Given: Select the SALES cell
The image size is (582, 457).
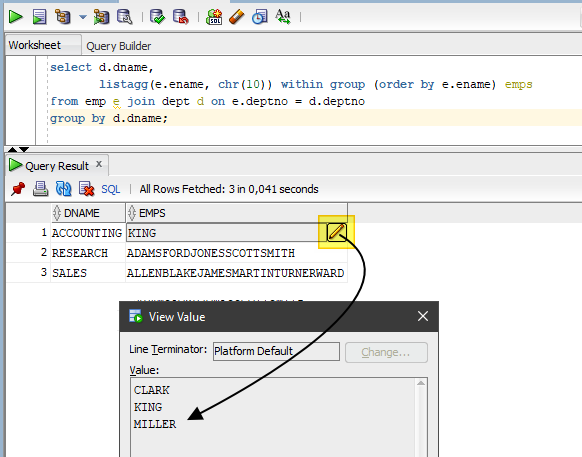Looking at the screenshot, I should pos(88,273).
